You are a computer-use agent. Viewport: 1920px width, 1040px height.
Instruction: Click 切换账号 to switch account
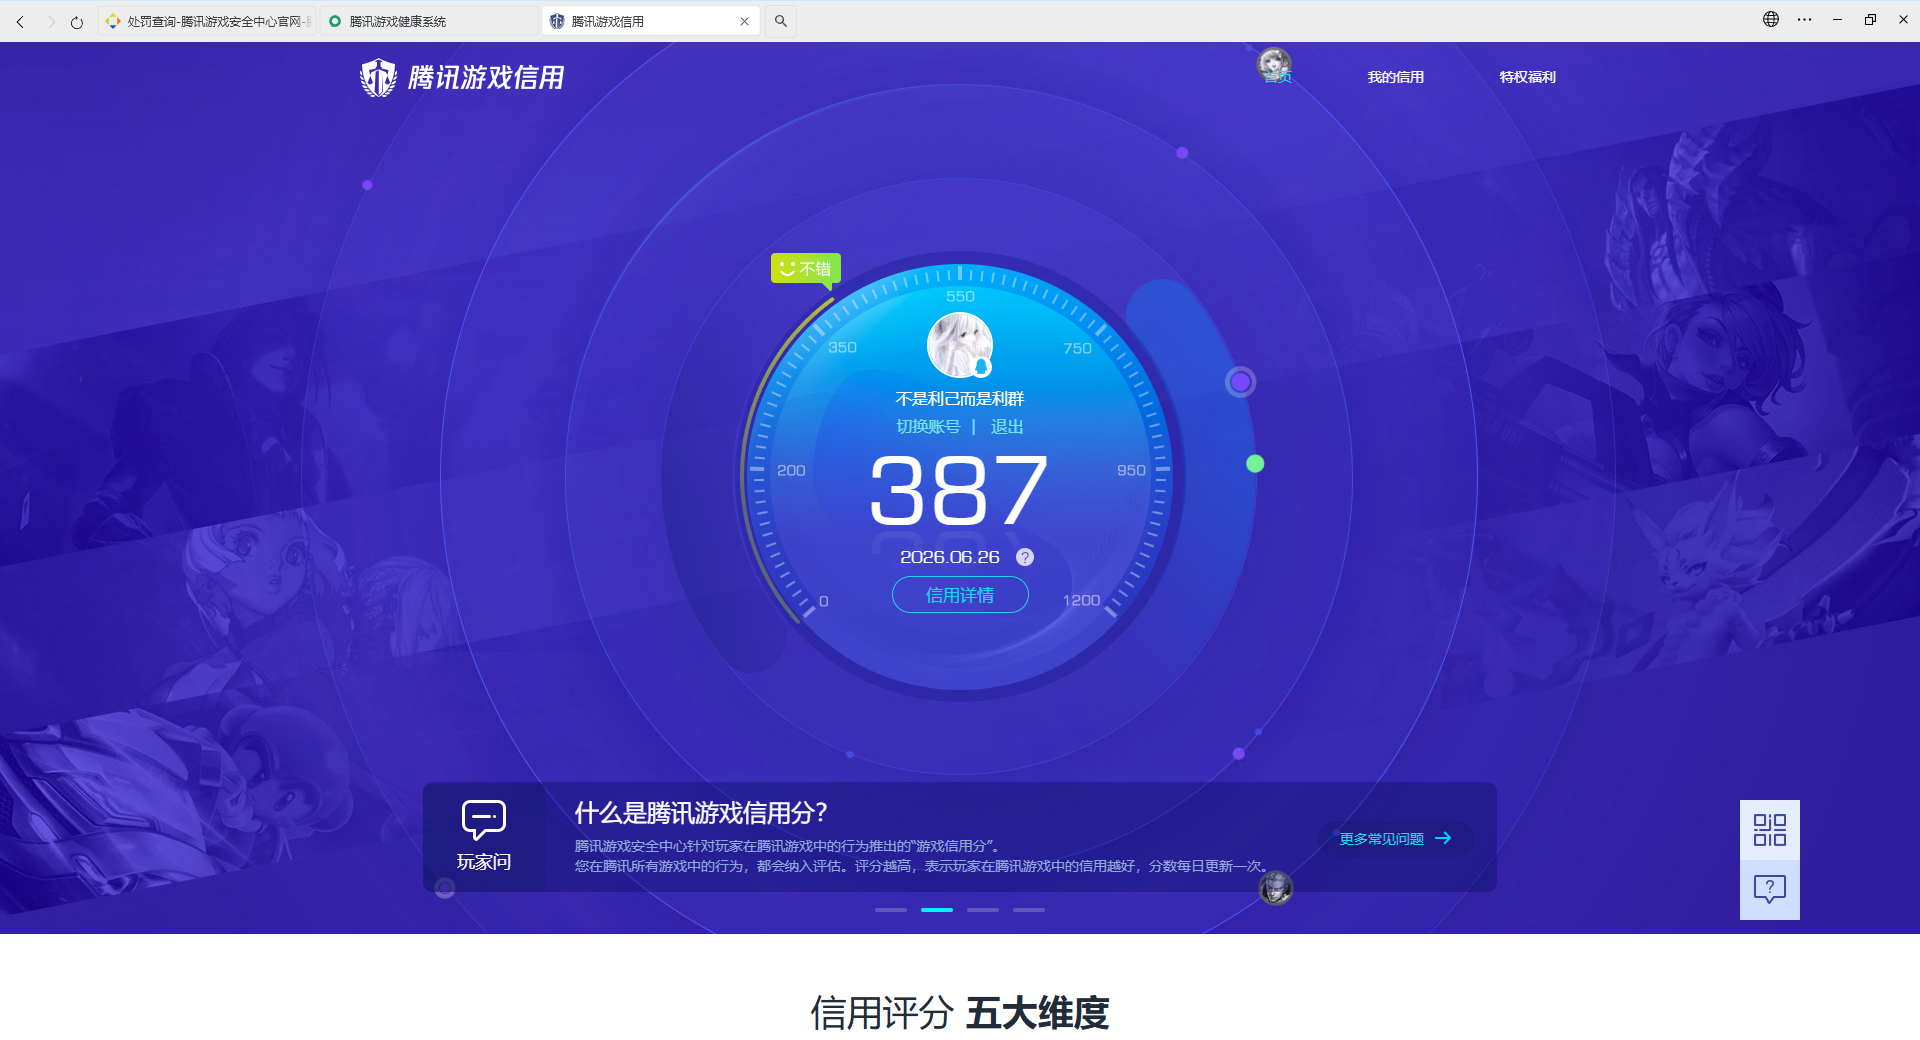[x=928, y=427]
